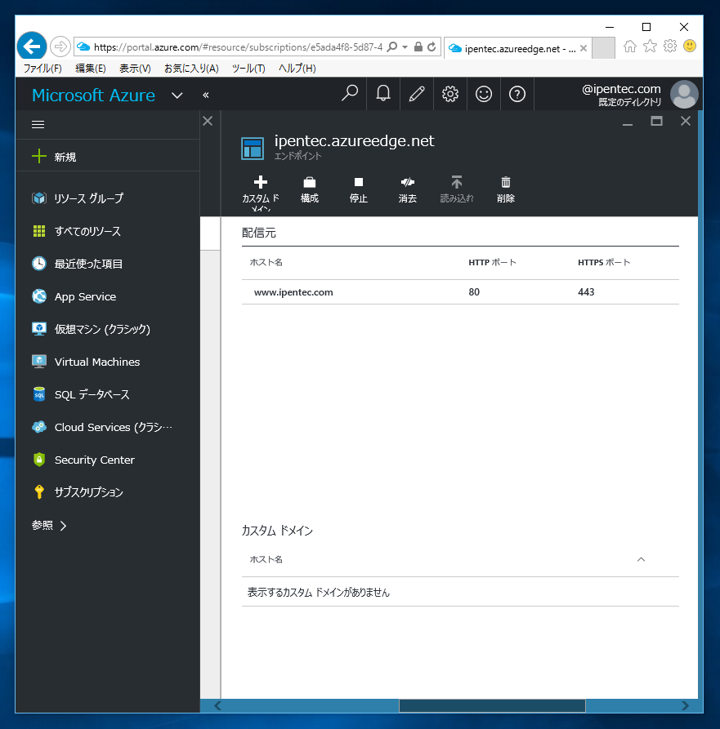
Task: Send feedback via Azure smiley icon
Action: 483,94
